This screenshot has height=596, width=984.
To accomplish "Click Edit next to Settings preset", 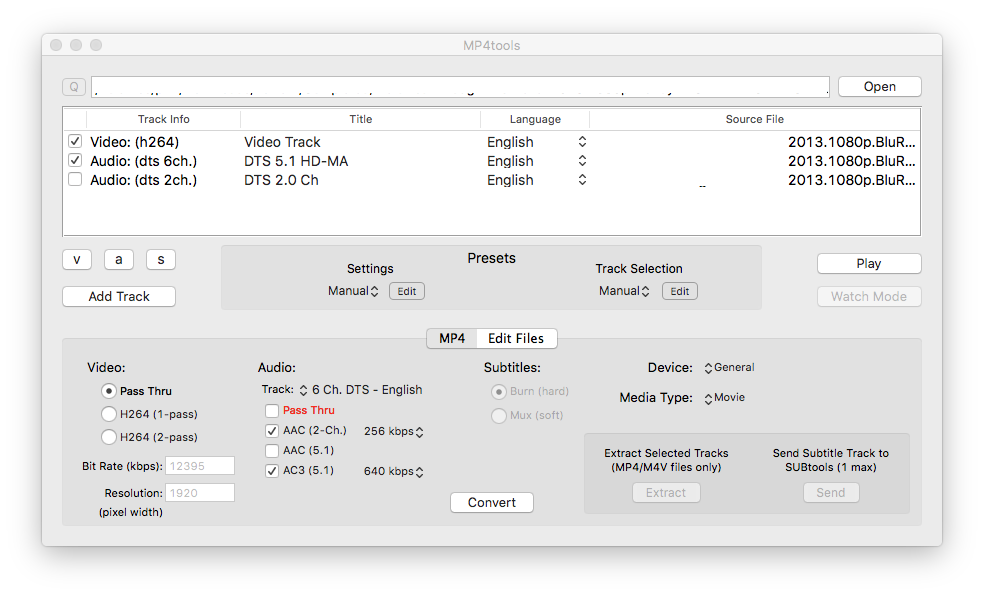I will pos(407,291).
